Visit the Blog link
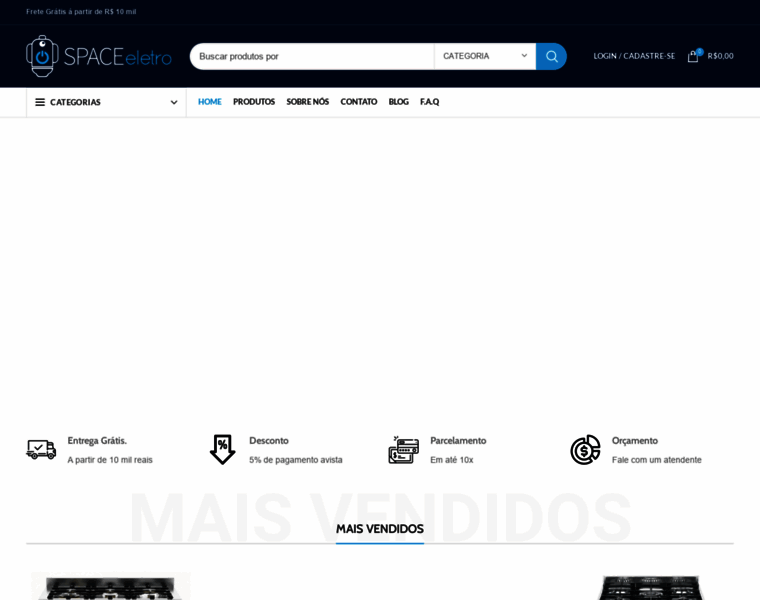Viewport: 760px width, 600px height. pyautogui.click(x=398, y=102)
